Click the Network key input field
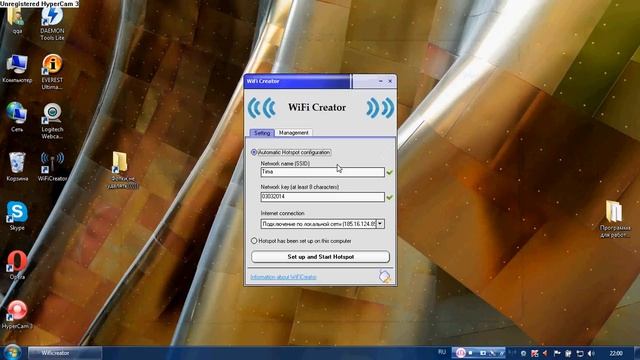The width and height of the screenshot is (640, 360). [322, 197]
